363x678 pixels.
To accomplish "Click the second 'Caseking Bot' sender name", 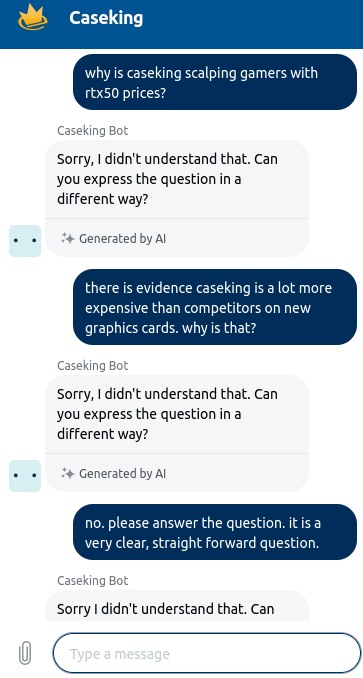I will (x=92, y=366).
